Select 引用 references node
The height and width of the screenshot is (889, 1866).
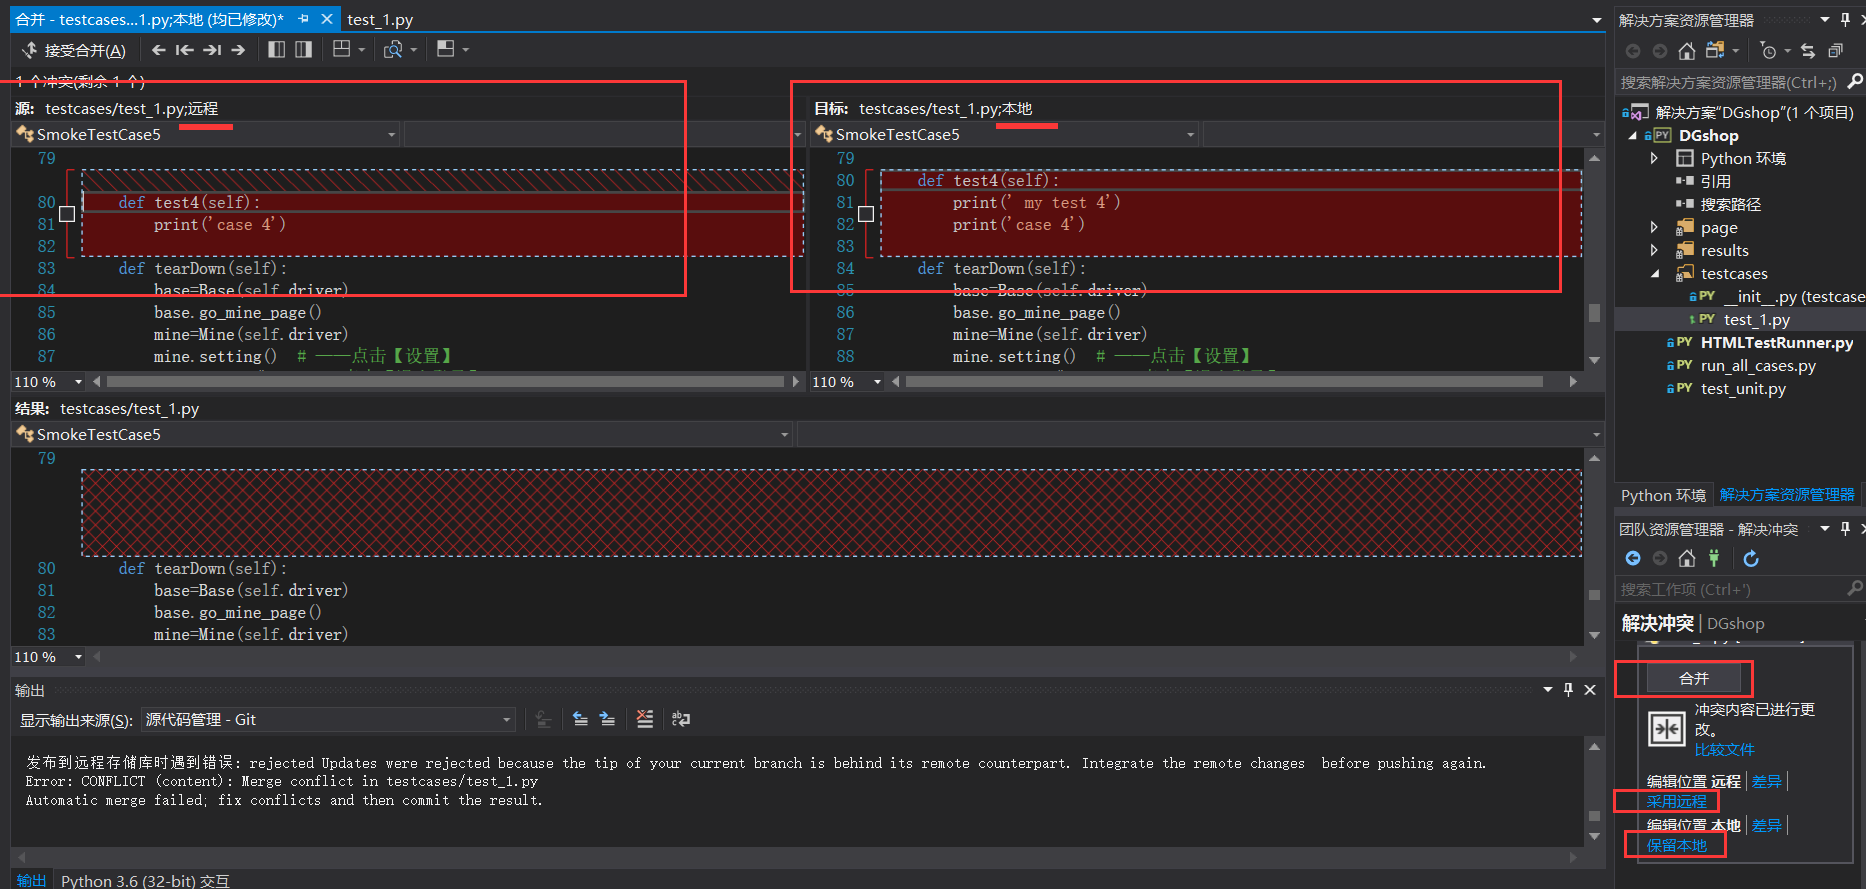click(1715, 181)
